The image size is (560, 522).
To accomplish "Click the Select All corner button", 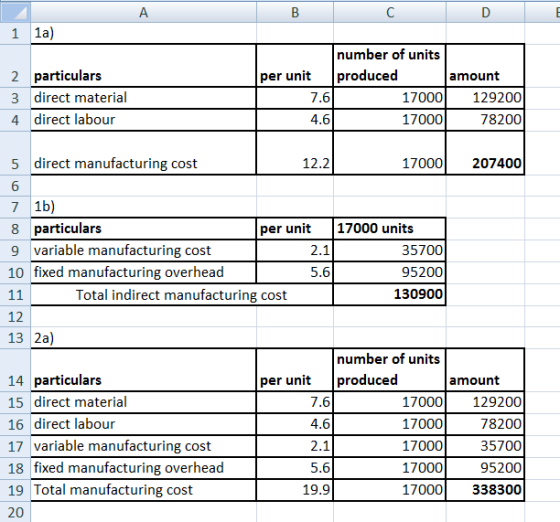I will coord(15,12).
